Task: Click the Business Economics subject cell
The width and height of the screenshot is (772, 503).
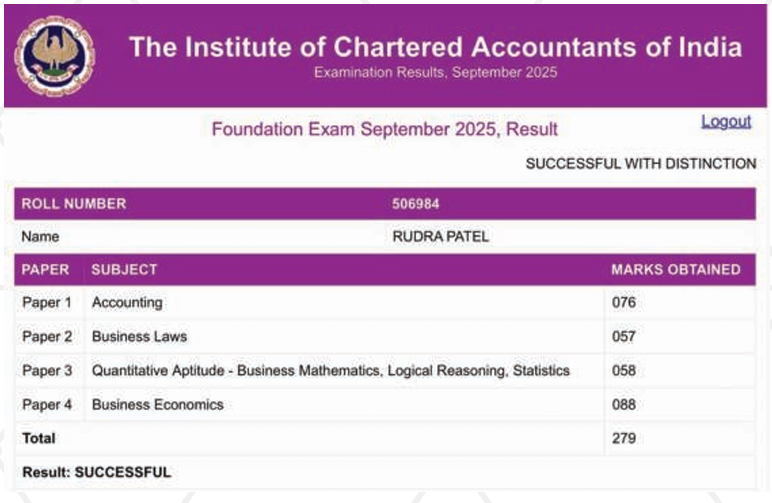Action: tap(158, 405)
